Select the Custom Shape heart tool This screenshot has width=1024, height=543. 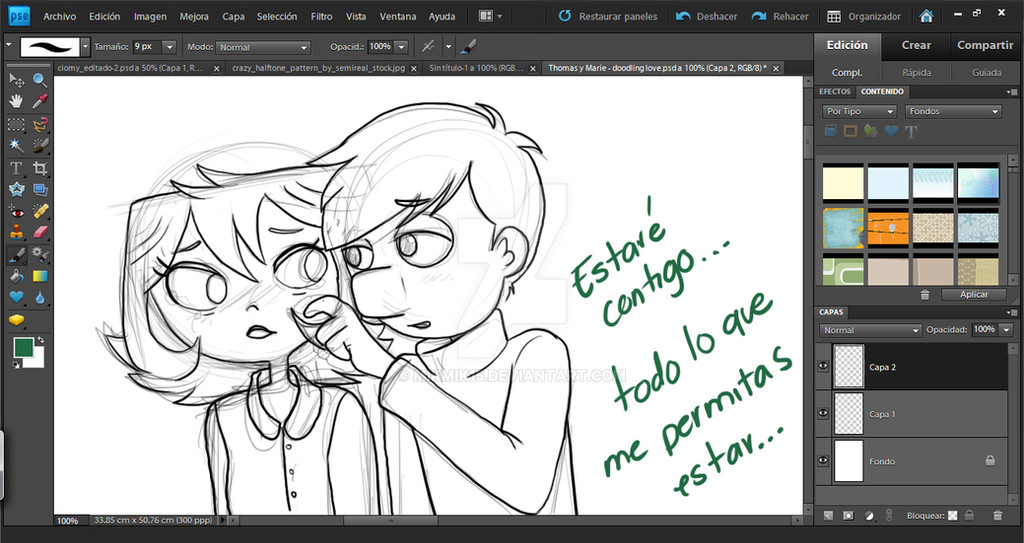tap(16, 297)
